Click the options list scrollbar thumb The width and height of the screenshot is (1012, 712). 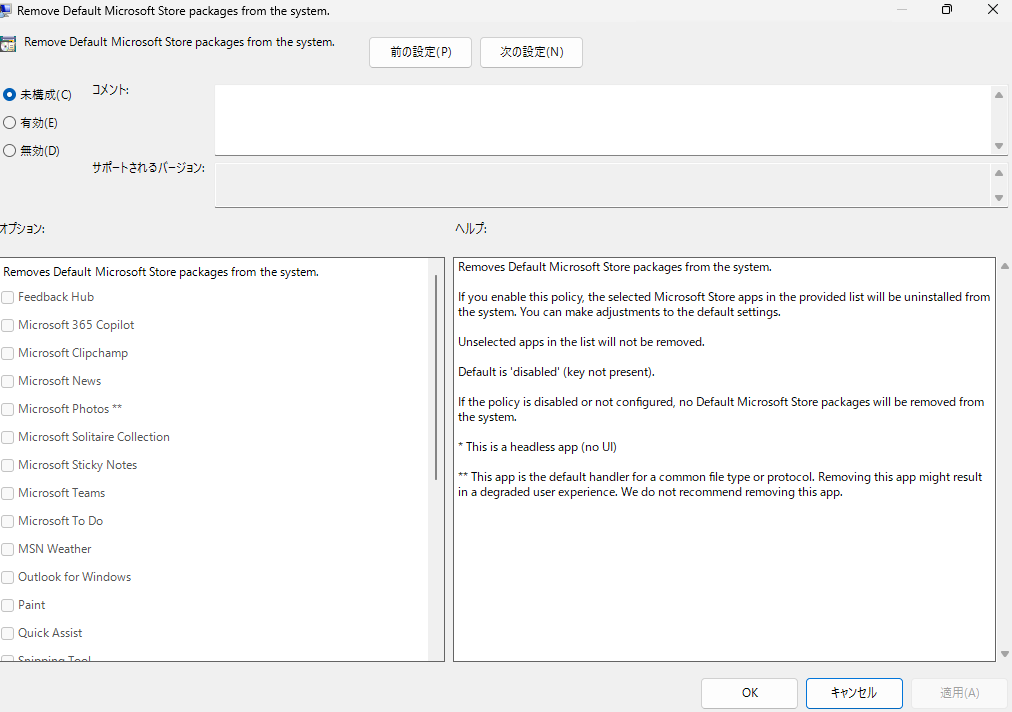point(436,378)
